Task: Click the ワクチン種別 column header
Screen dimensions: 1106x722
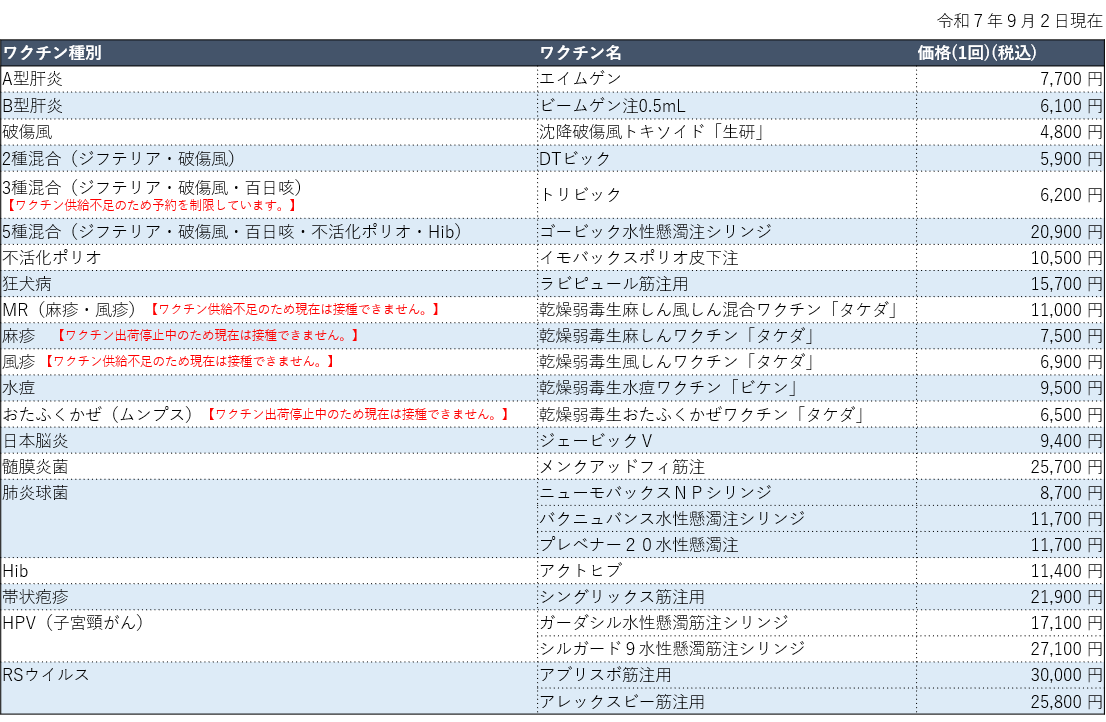Action: tap(269, 53)
